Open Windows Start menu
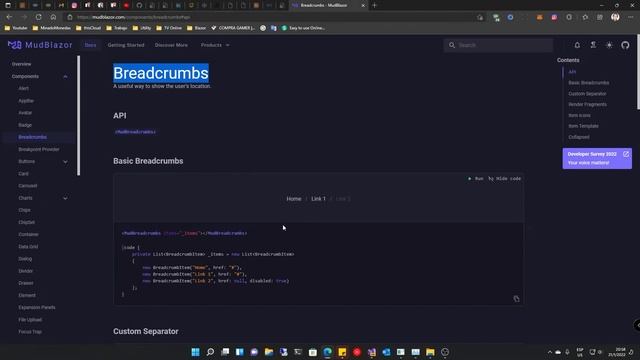The width and height of the screenshot is (640, 360). pos(196,352)
